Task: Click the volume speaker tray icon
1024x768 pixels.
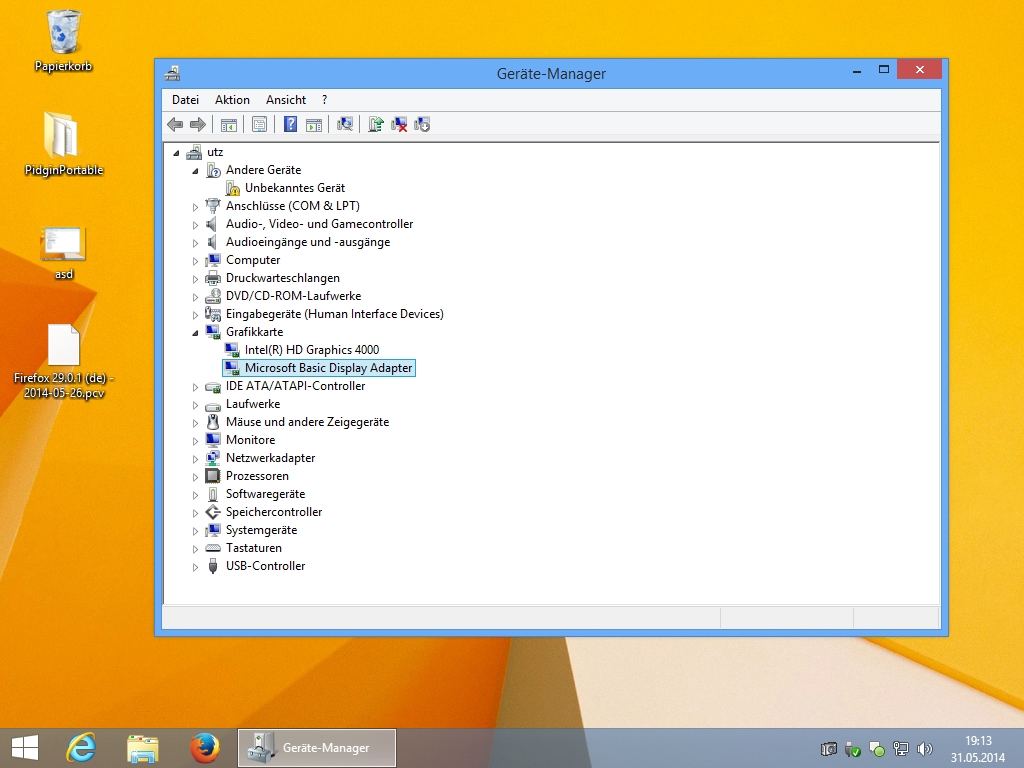Action: point(925,749)
